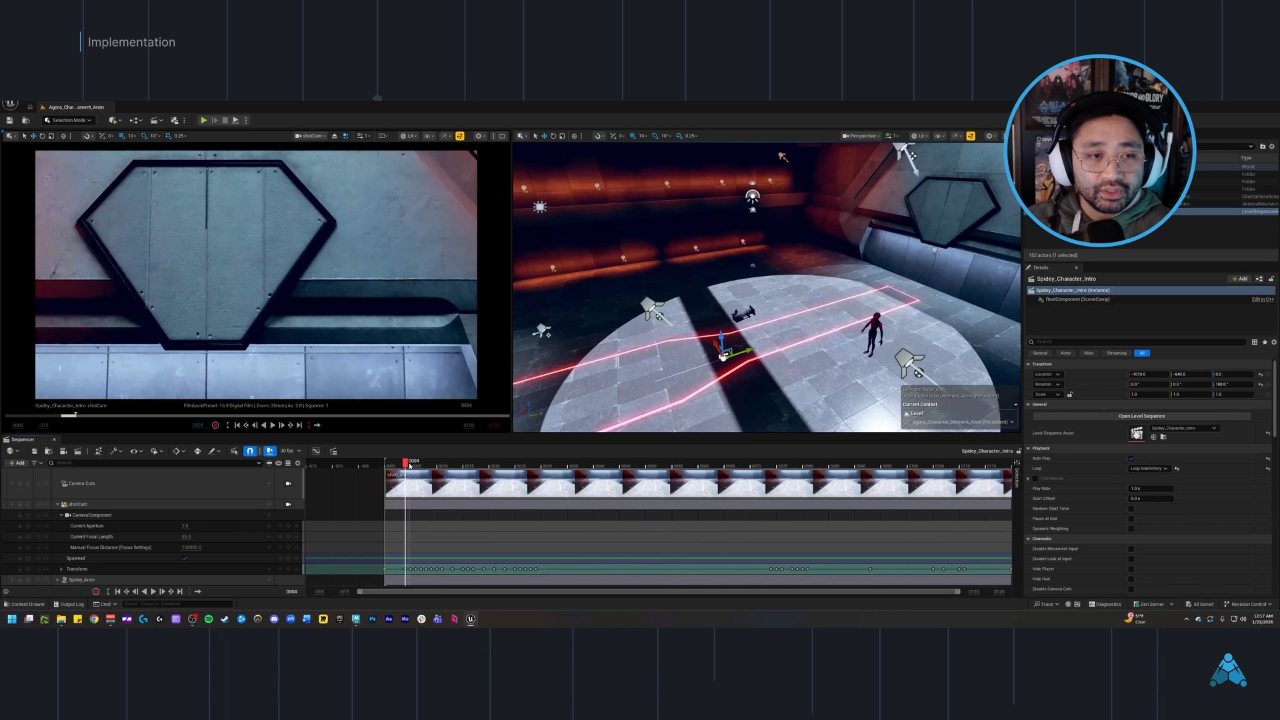Click the Play level button in main toolbar
The height and width of the screenshot is (720, 1280).
tap(204, 120)
